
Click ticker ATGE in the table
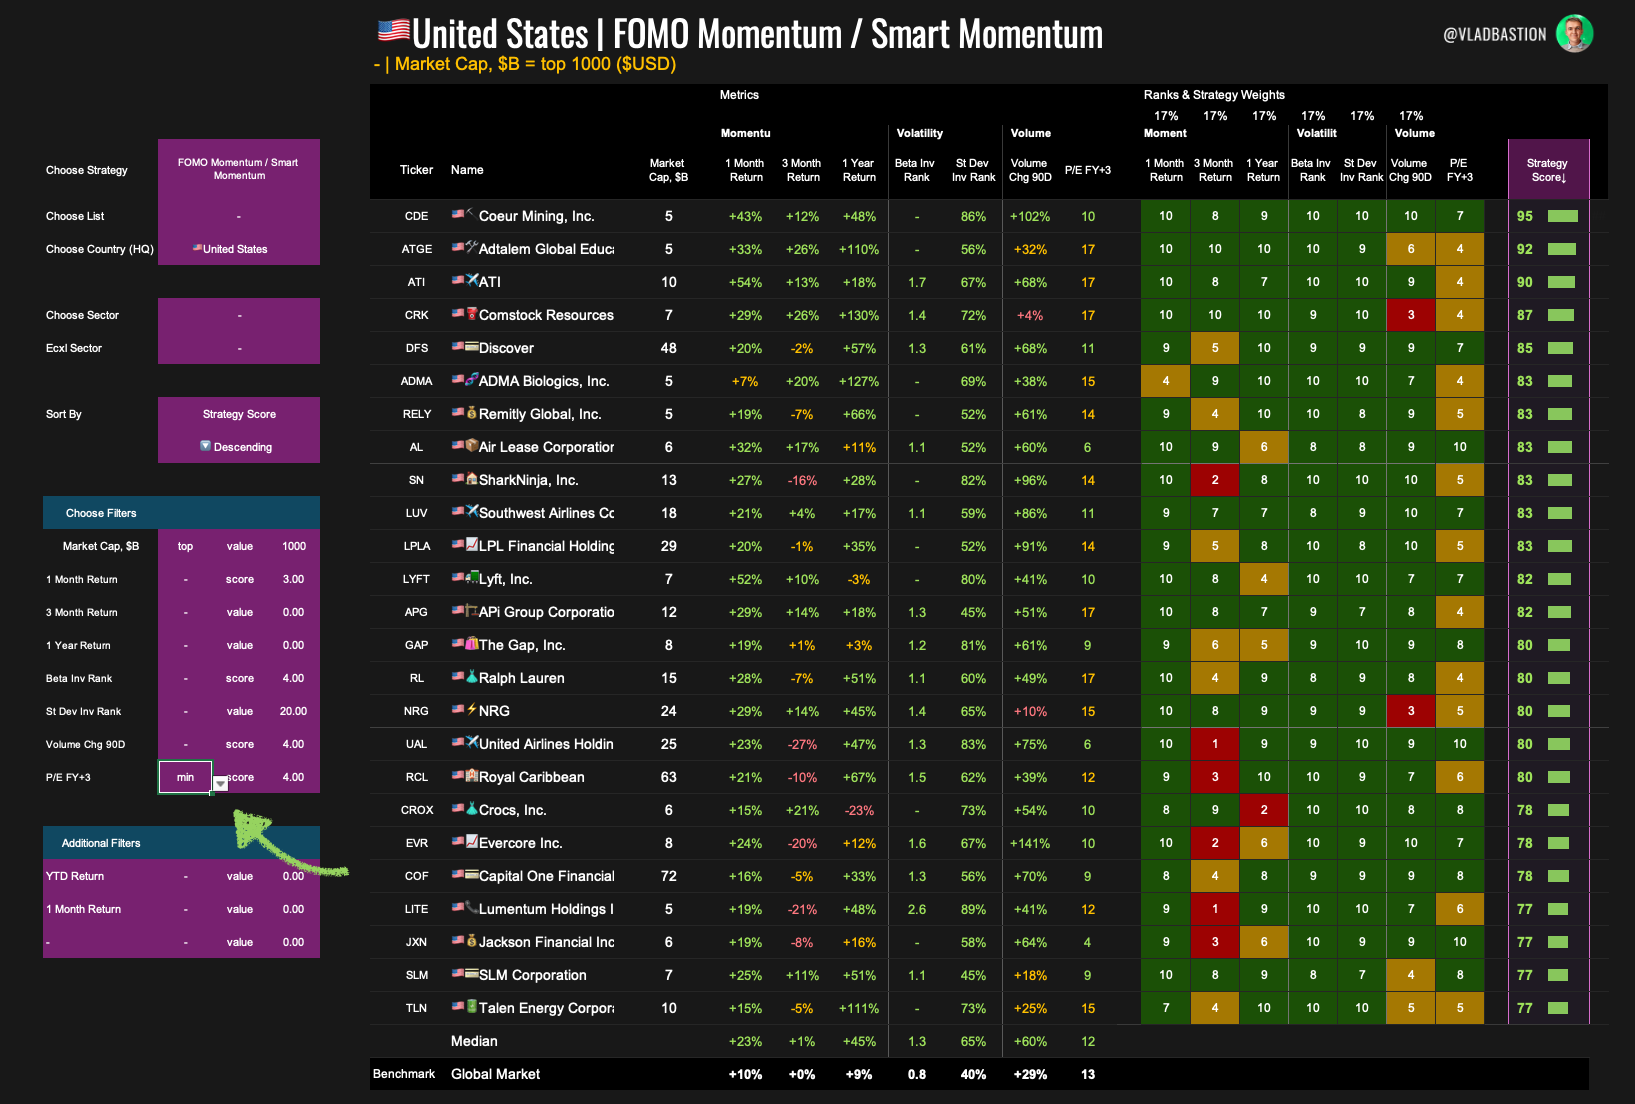[417, 249]
